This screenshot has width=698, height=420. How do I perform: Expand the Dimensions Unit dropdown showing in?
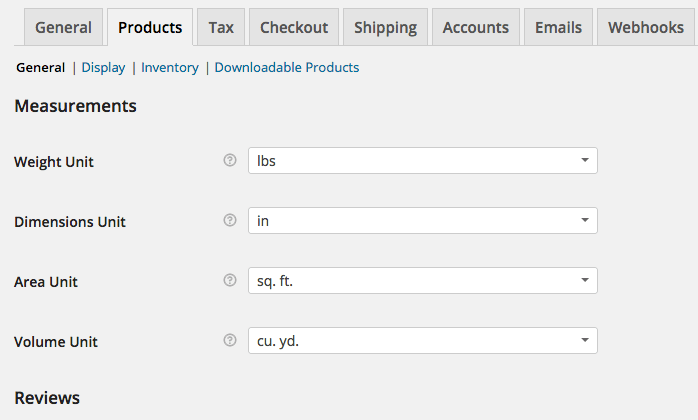(422, 220)
